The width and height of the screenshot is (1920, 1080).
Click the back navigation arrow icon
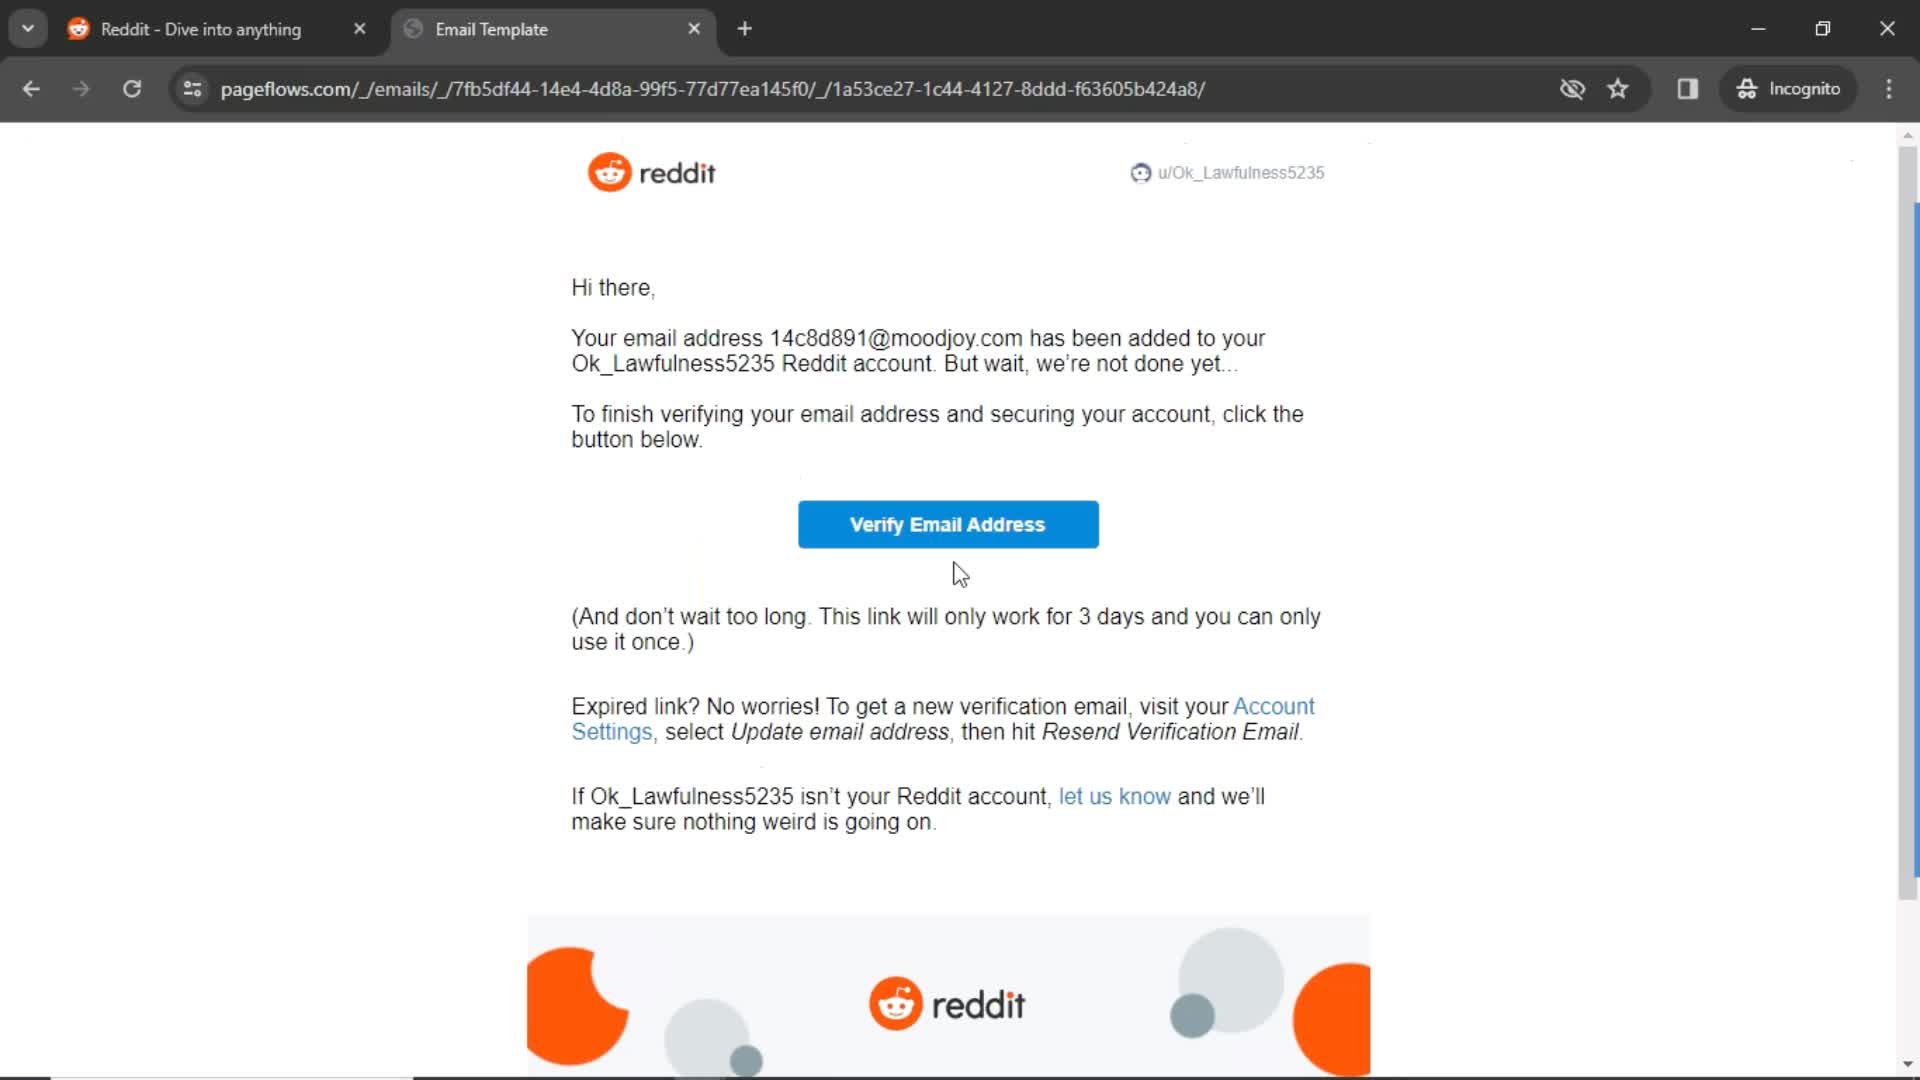pos(32,88)
